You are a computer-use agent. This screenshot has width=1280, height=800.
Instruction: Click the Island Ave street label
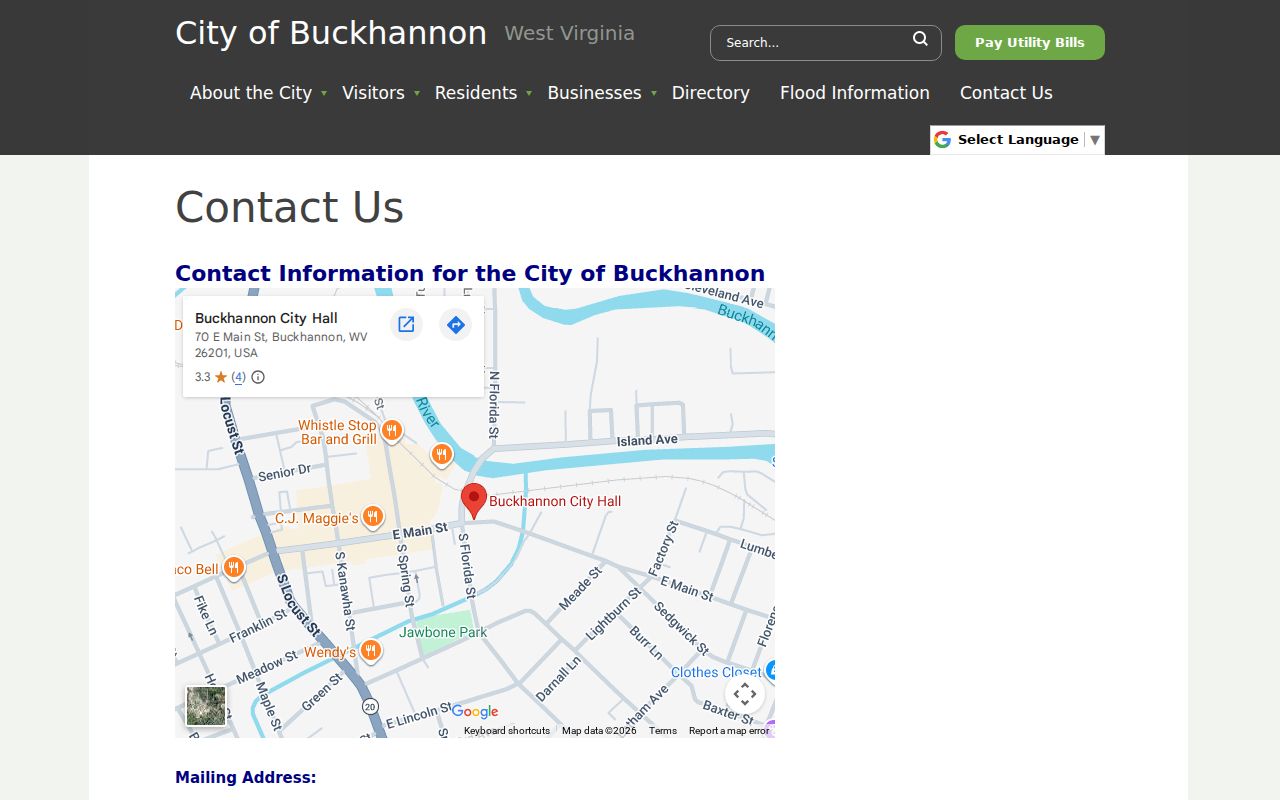click(x=647, y=440)
